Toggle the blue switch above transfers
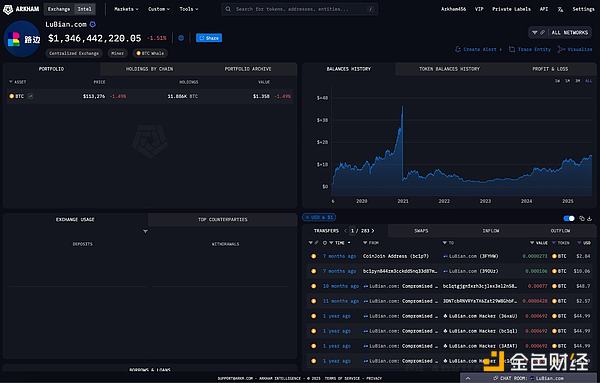 [569, 218]
